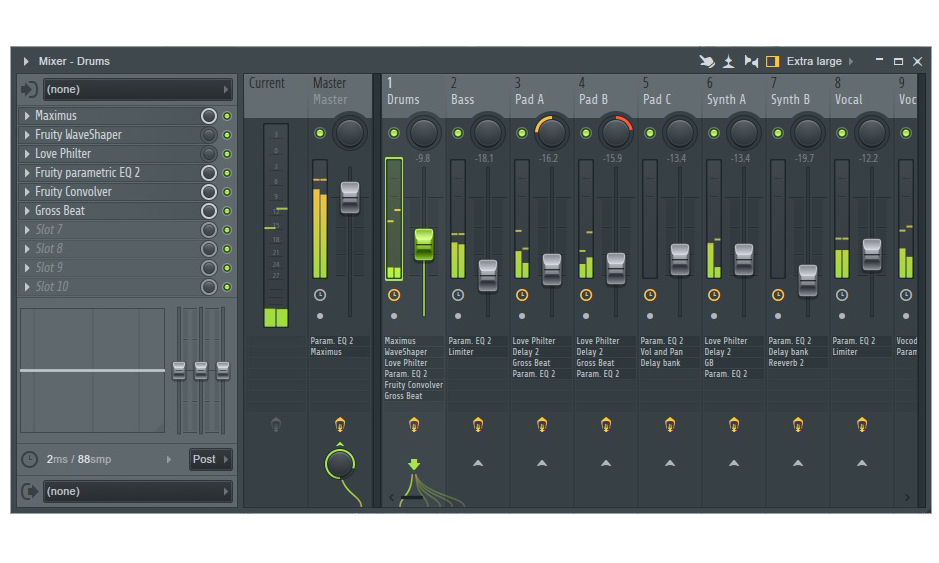
Task: Expand the Slot 7 arrow
Action: tap(27, 229)
